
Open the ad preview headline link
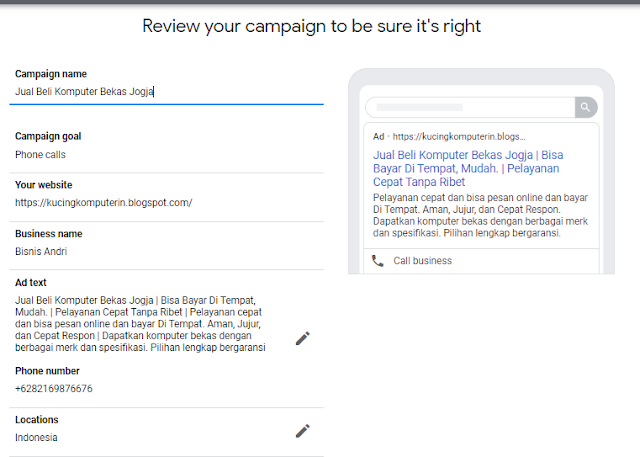pyautogui.click(x=468, y=169)
